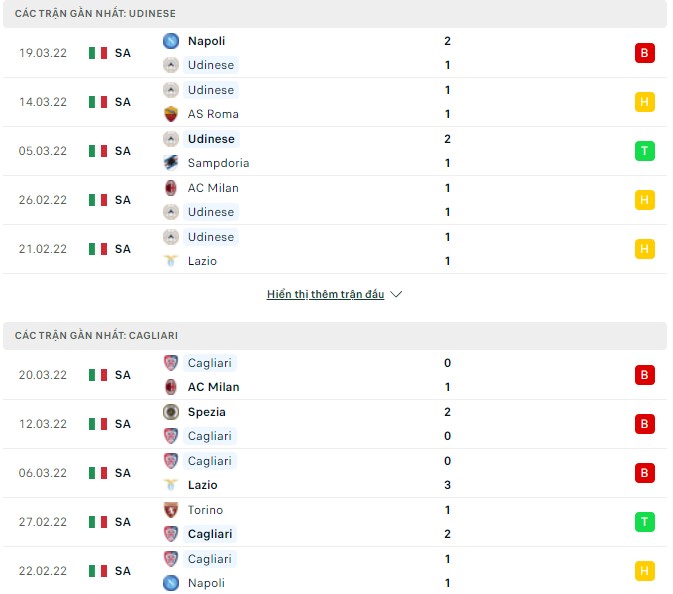Screen dimensions: 673x594
Task: Click the Spezia team logo
Action: [x=171, y=412]
